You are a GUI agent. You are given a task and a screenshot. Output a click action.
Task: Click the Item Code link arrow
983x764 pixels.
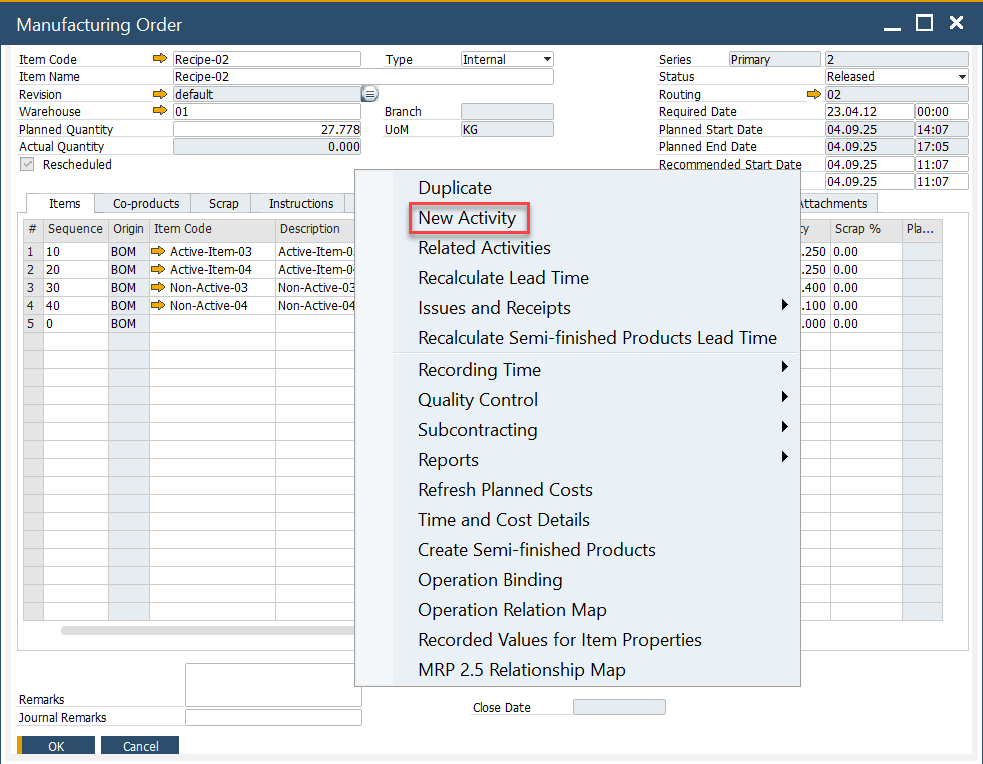[x=160, y=59]
